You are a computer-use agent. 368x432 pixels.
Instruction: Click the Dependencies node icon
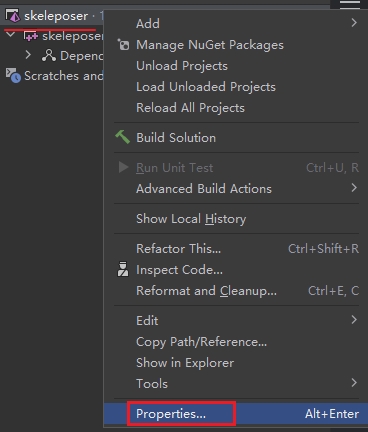(x=49, y=55)
